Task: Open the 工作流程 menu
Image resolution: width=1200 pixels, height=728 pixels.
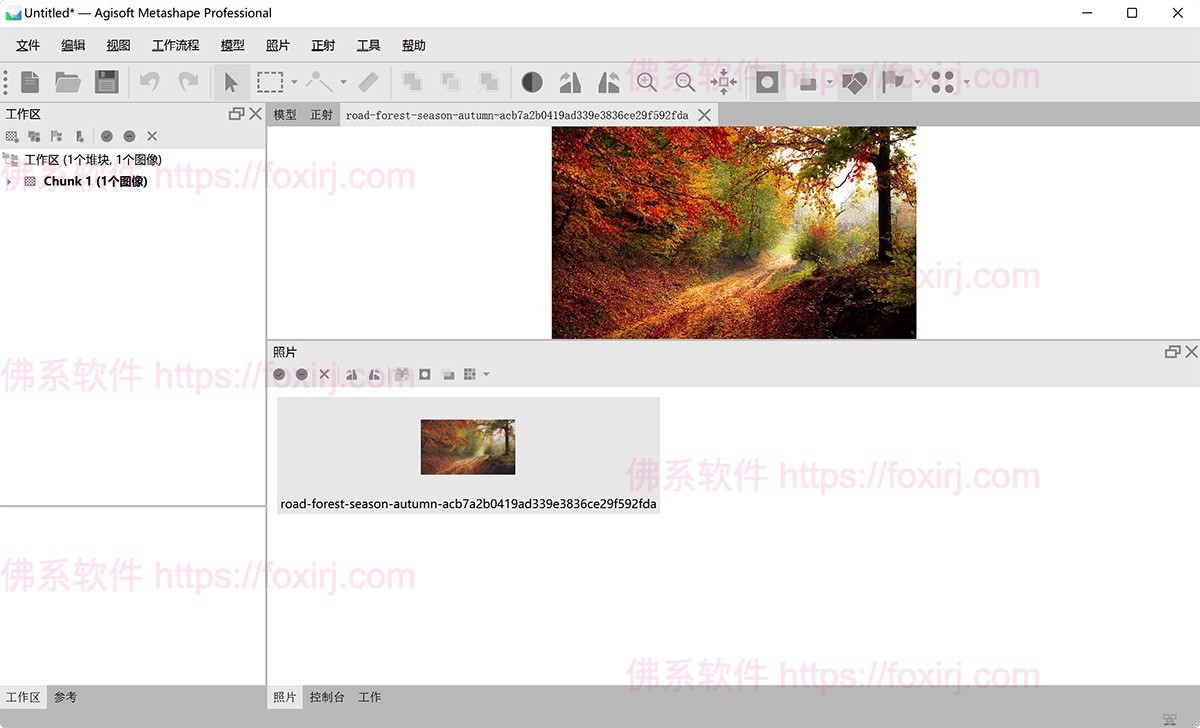Action: coord(176,45)
